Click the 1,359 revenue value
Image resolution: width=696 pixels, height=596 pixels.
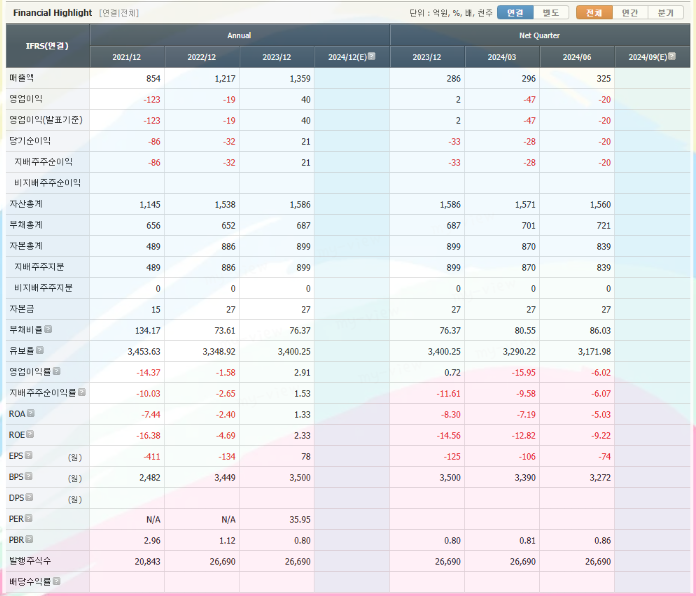pos(300,79)
